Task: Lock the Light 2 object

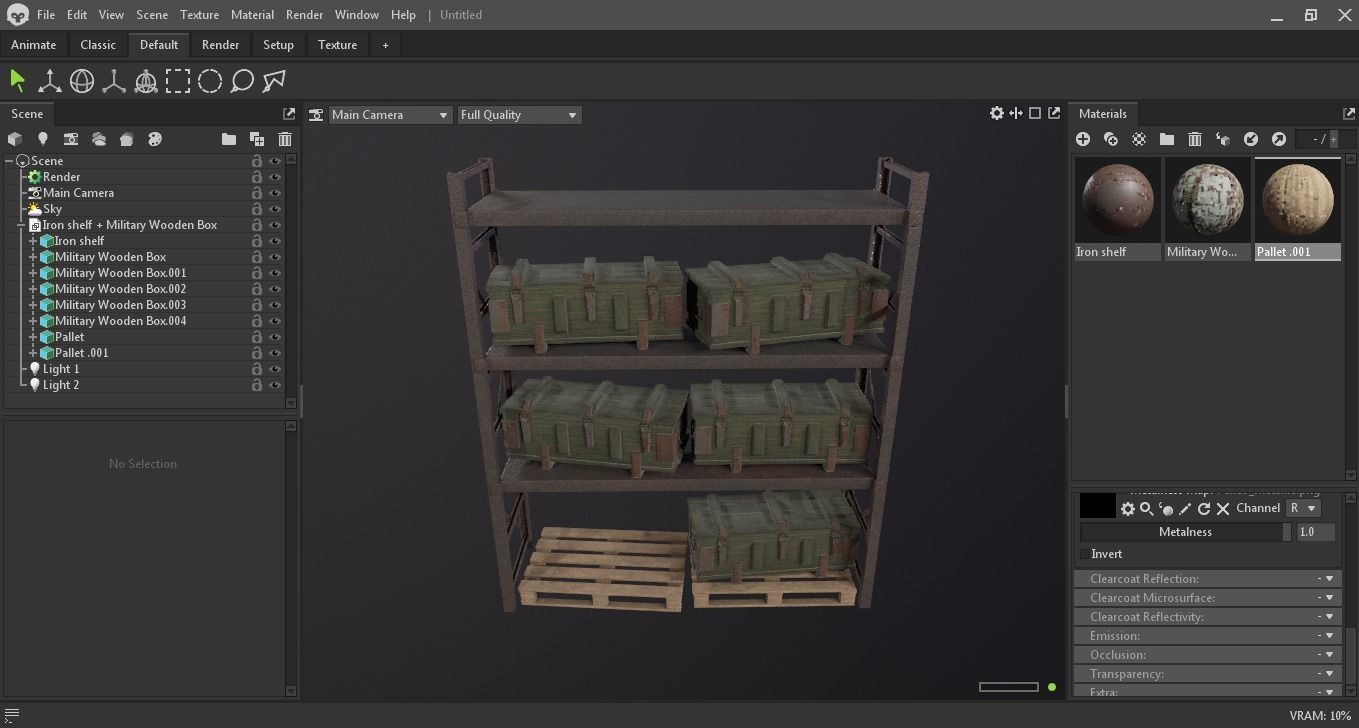Action: tap(257, 385)
